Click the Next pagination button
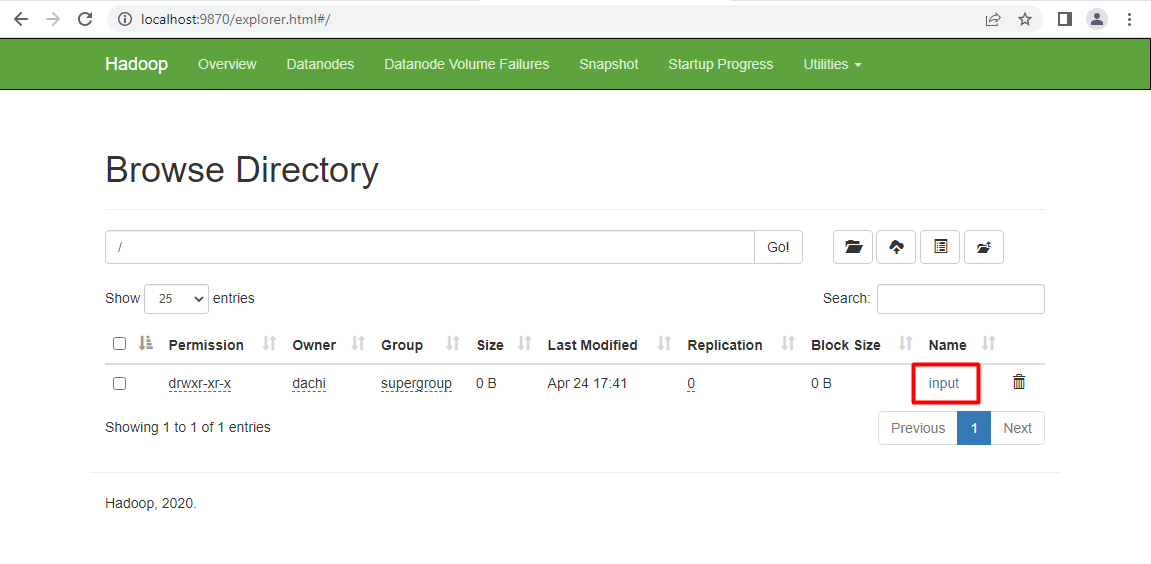Viewport: 1151px width, 564px height. point(1017,428)
